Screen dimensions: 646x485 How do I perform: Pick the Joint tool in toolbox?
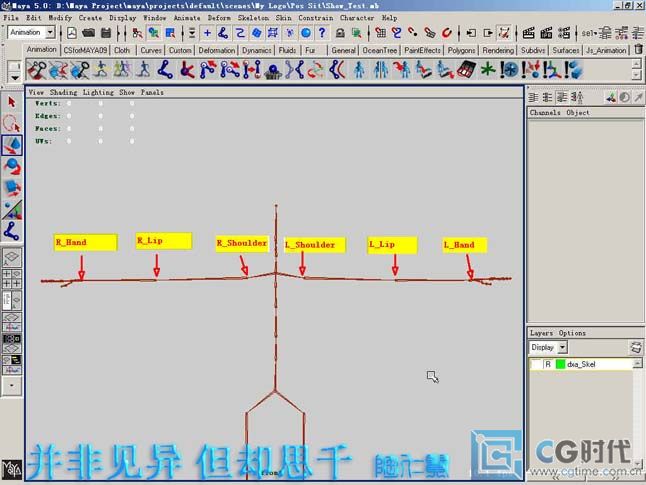12,231
